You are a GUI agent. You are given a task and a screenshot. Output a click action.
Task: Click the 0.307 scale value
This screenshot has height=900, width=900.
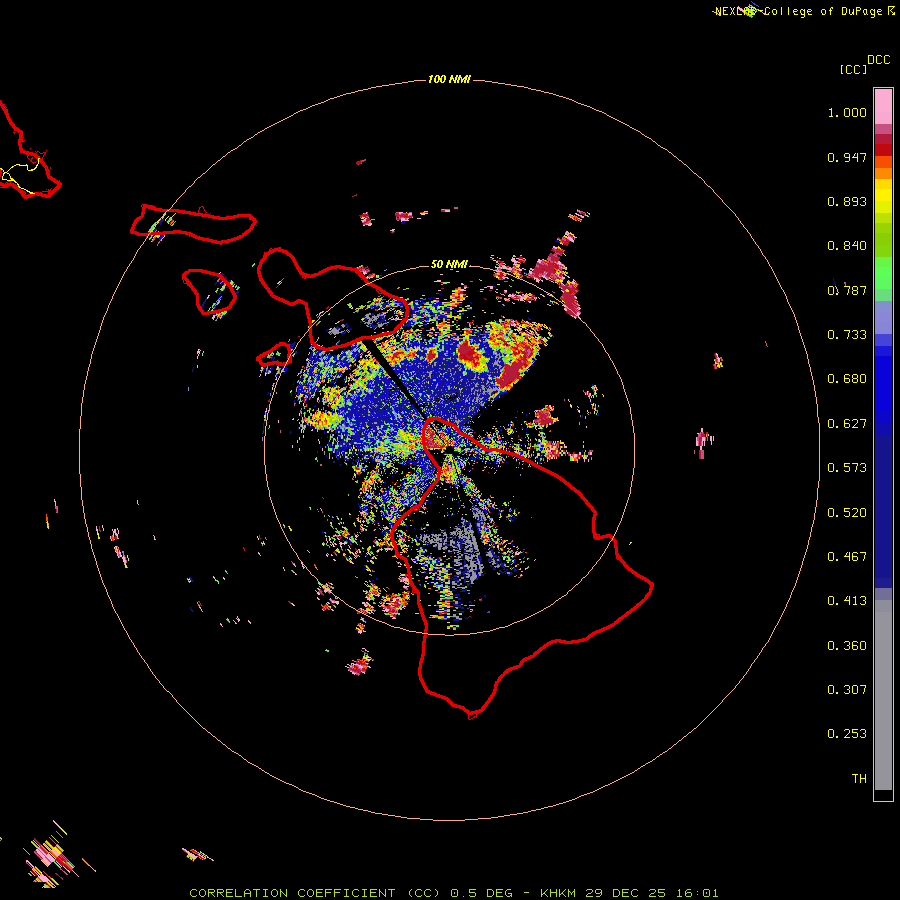tap(847, 690)
